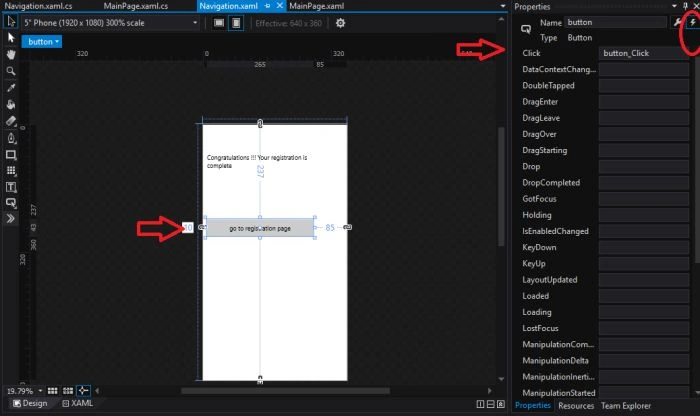The width and height of the screenshot is (700, 416).
Task: Activate the Pan hand tool
Action: 11,54
